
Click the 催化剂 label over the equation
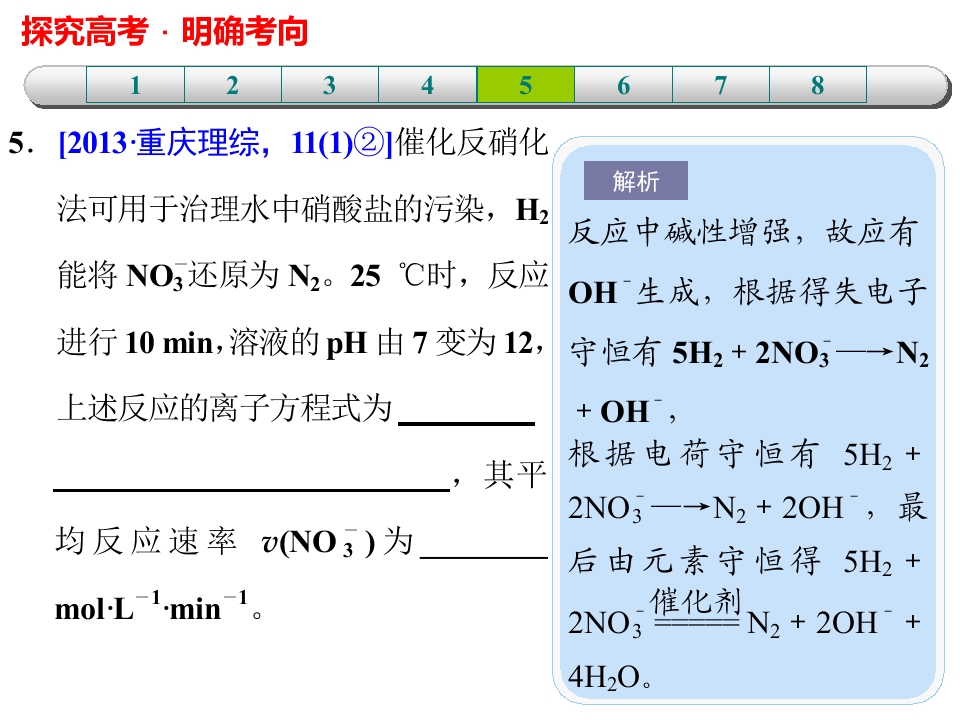click(x=696, y=601)
